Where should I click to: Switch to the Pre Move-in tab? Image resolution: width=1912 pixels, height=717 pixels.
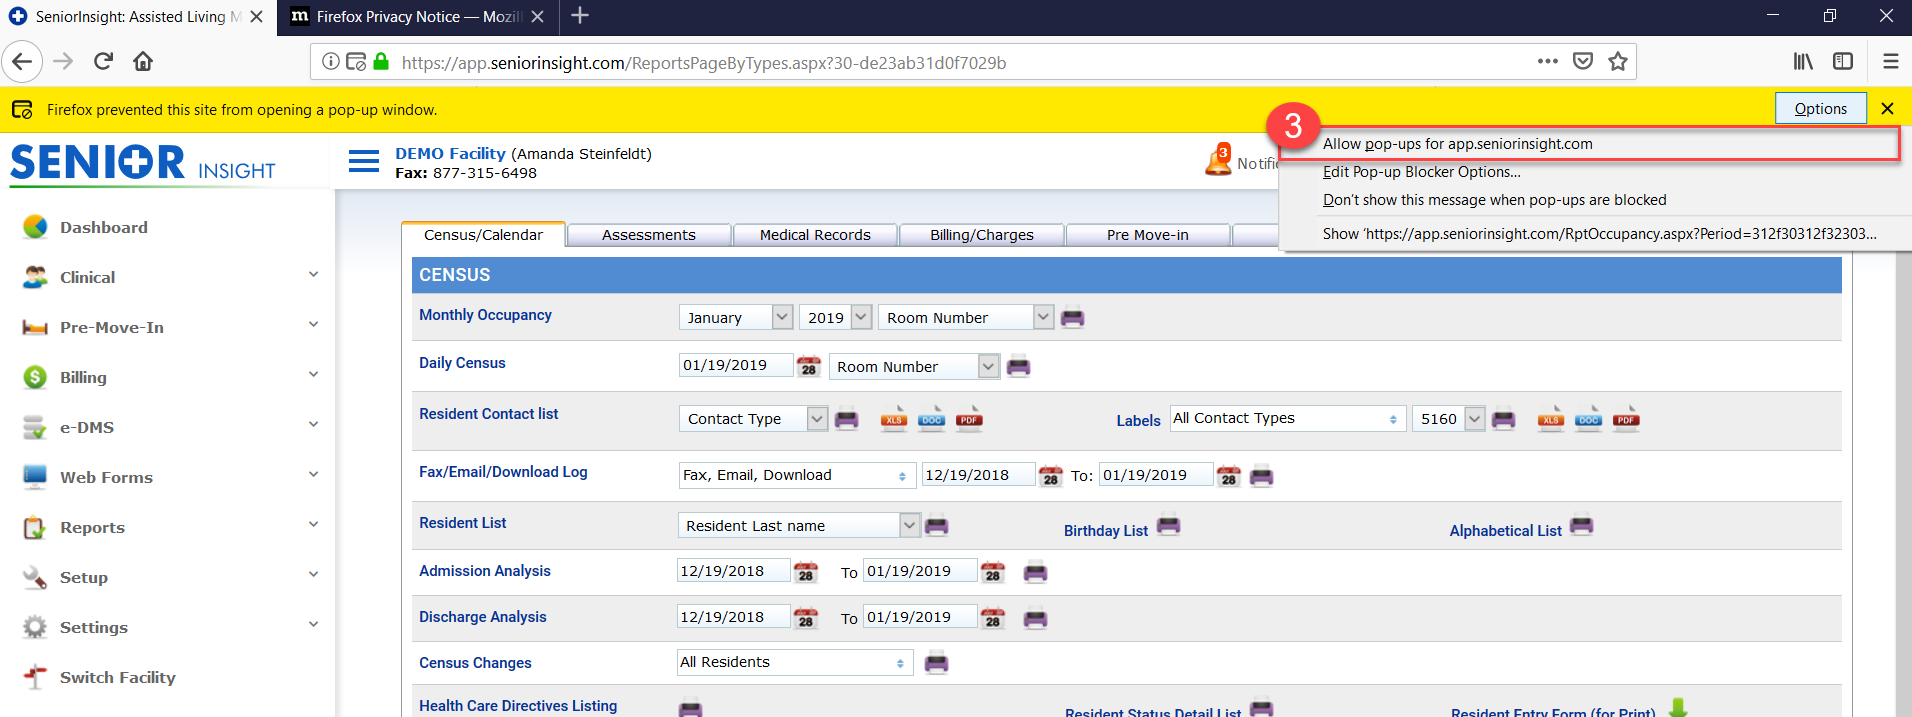[1148, 235]
